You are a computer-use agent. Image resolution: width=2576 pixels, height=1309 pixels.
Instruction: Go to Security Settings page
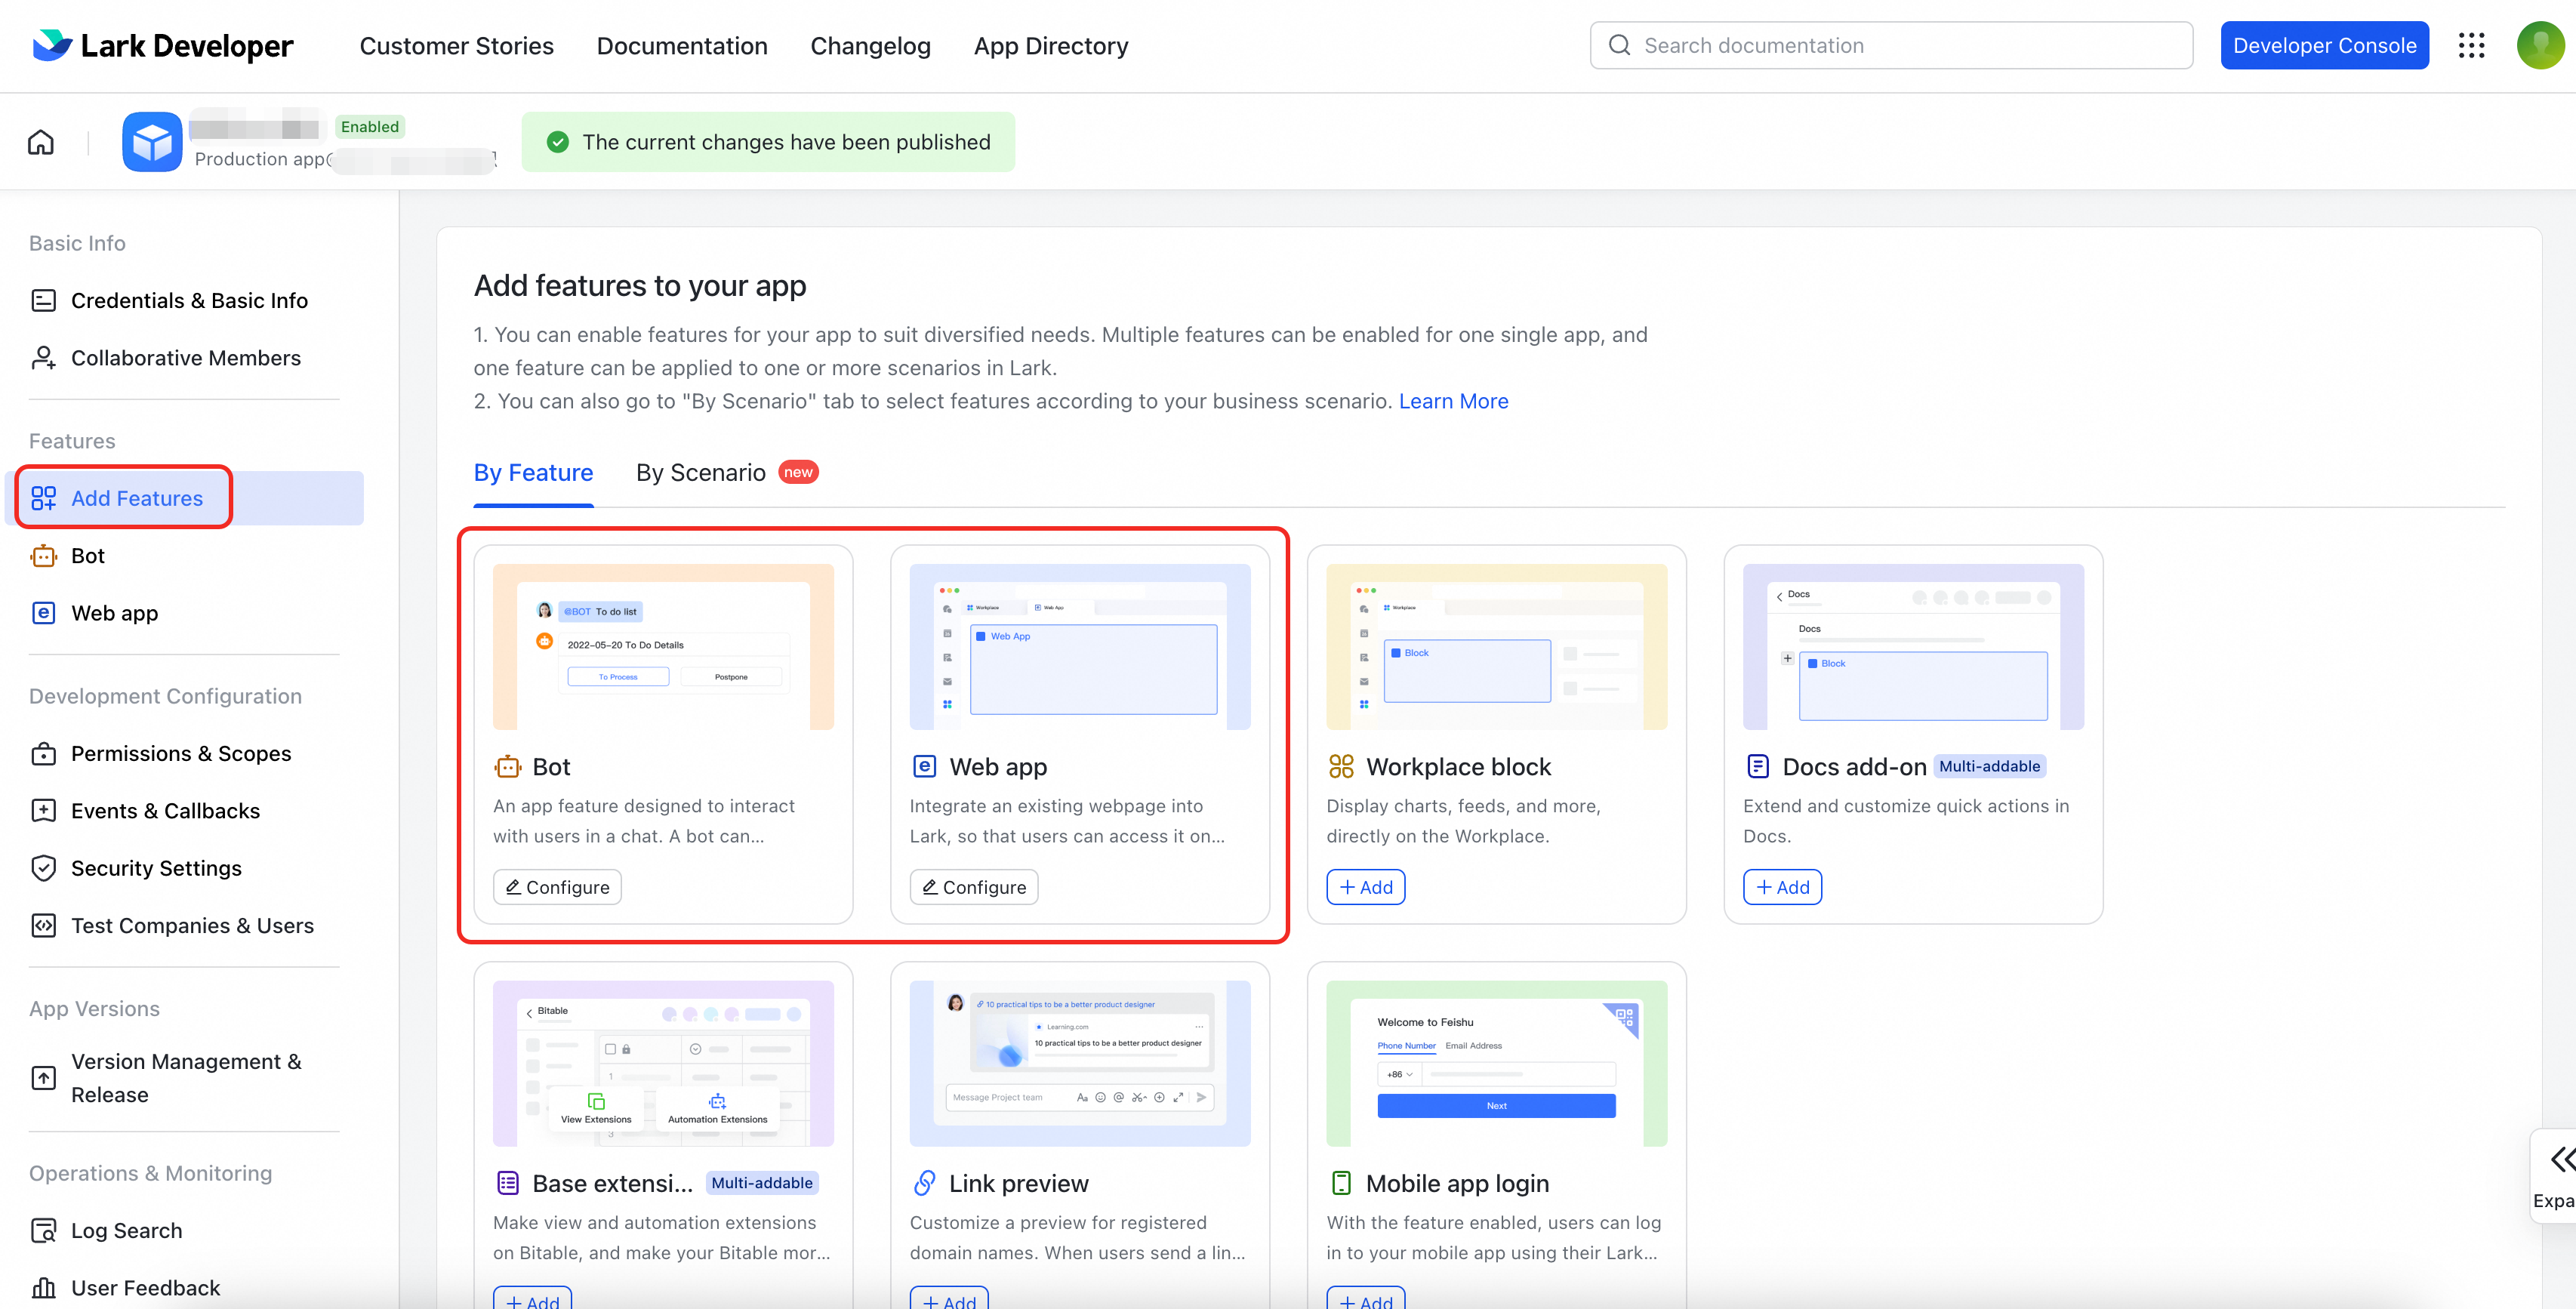tap(156, 868)
